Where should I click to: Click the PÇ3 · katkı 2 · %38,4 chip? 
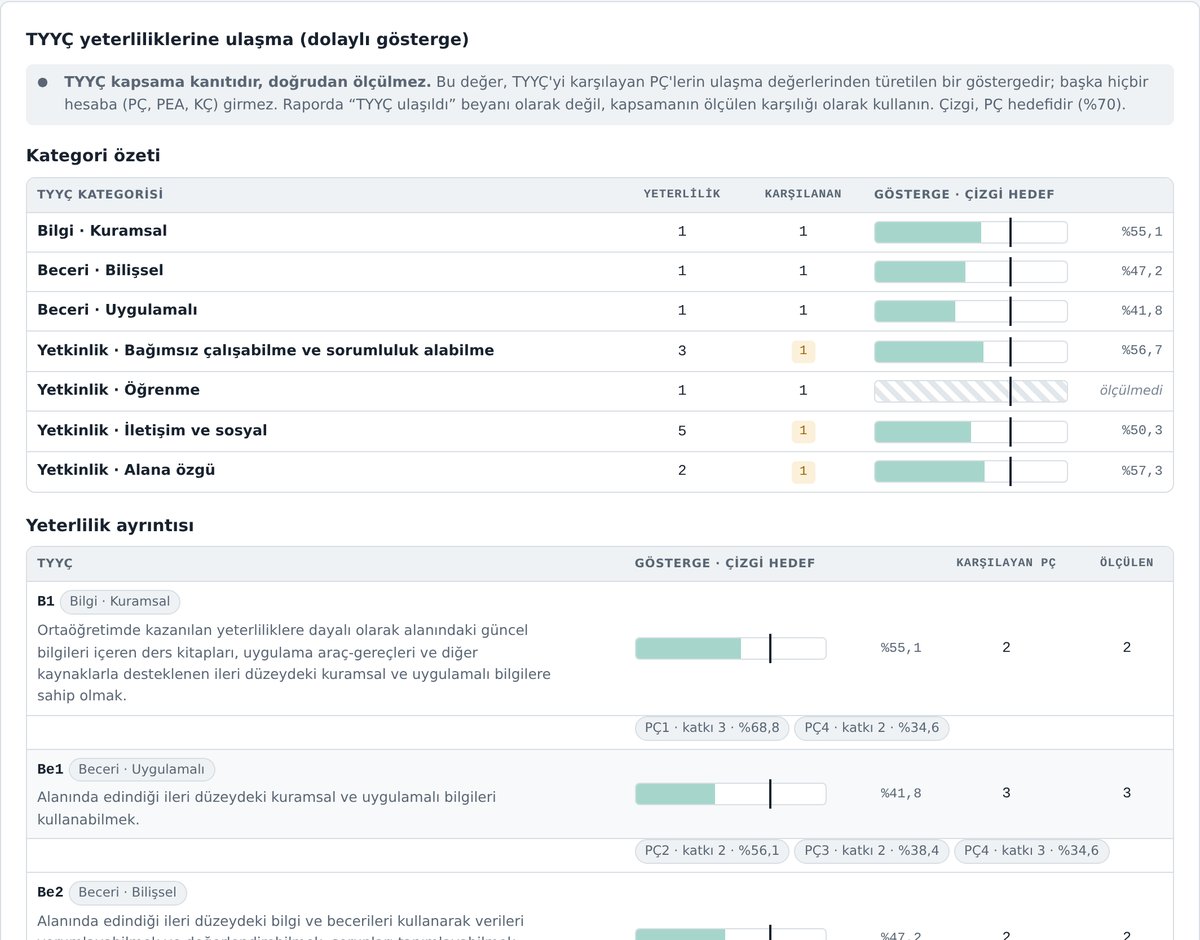click(872, 851)
